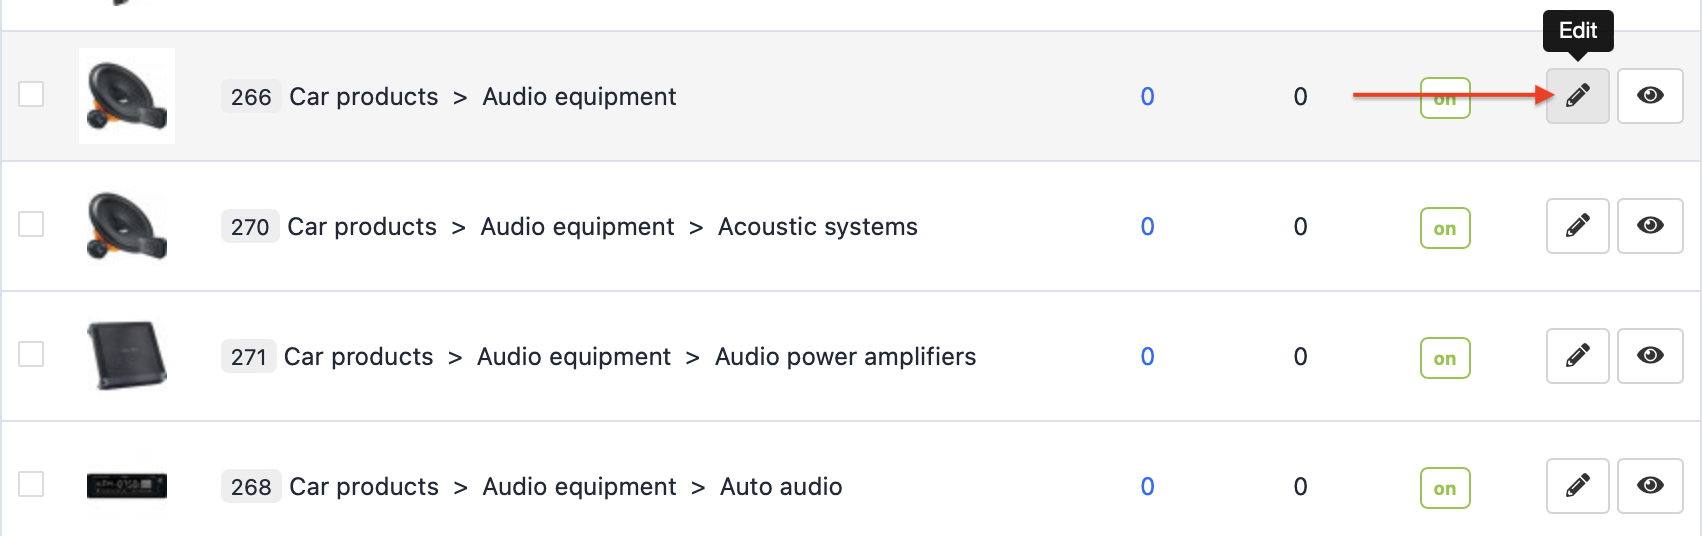1702x536 pixels.
Task: Preview the Audio power amplifiers category
Action: [1650, 356]
